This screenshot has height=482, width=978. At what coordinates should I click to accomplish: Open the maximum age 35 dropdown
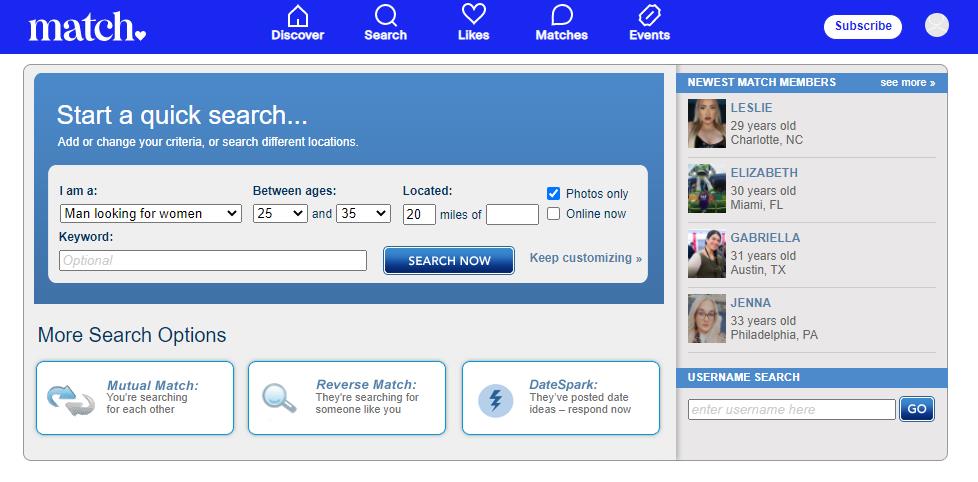point(363,213)
